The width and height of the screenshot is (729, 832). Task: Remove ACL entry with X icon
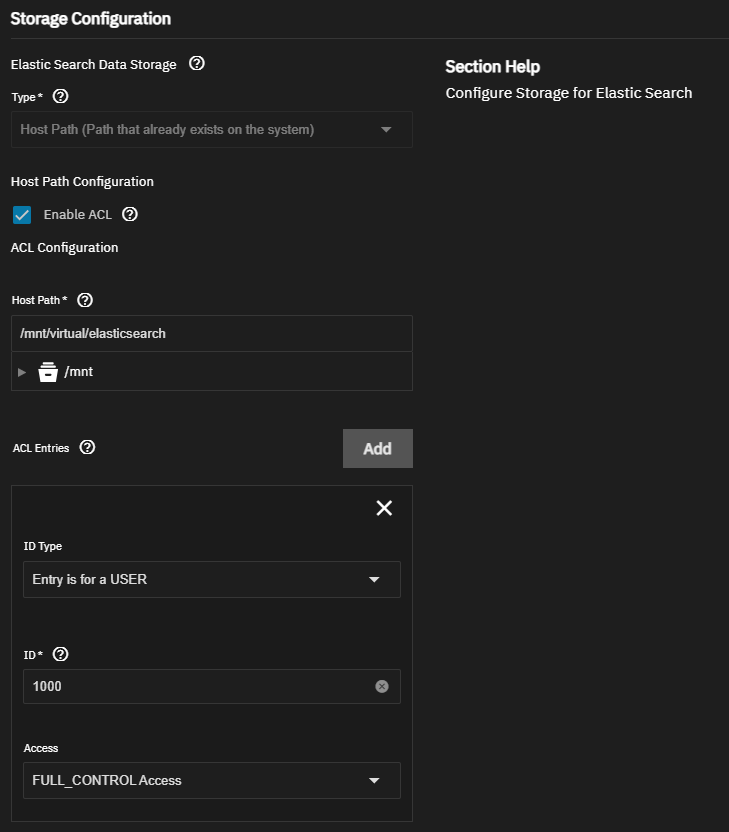(x=384, y=508)
